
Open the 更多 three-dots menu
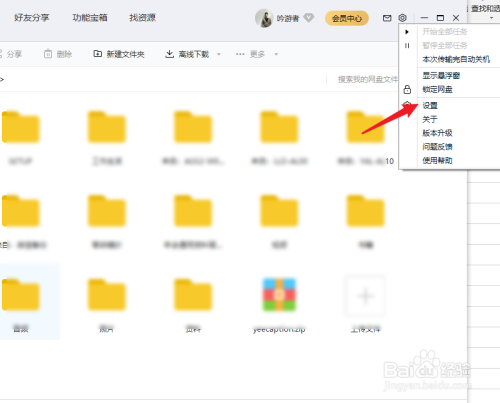(x=240, y=54)
